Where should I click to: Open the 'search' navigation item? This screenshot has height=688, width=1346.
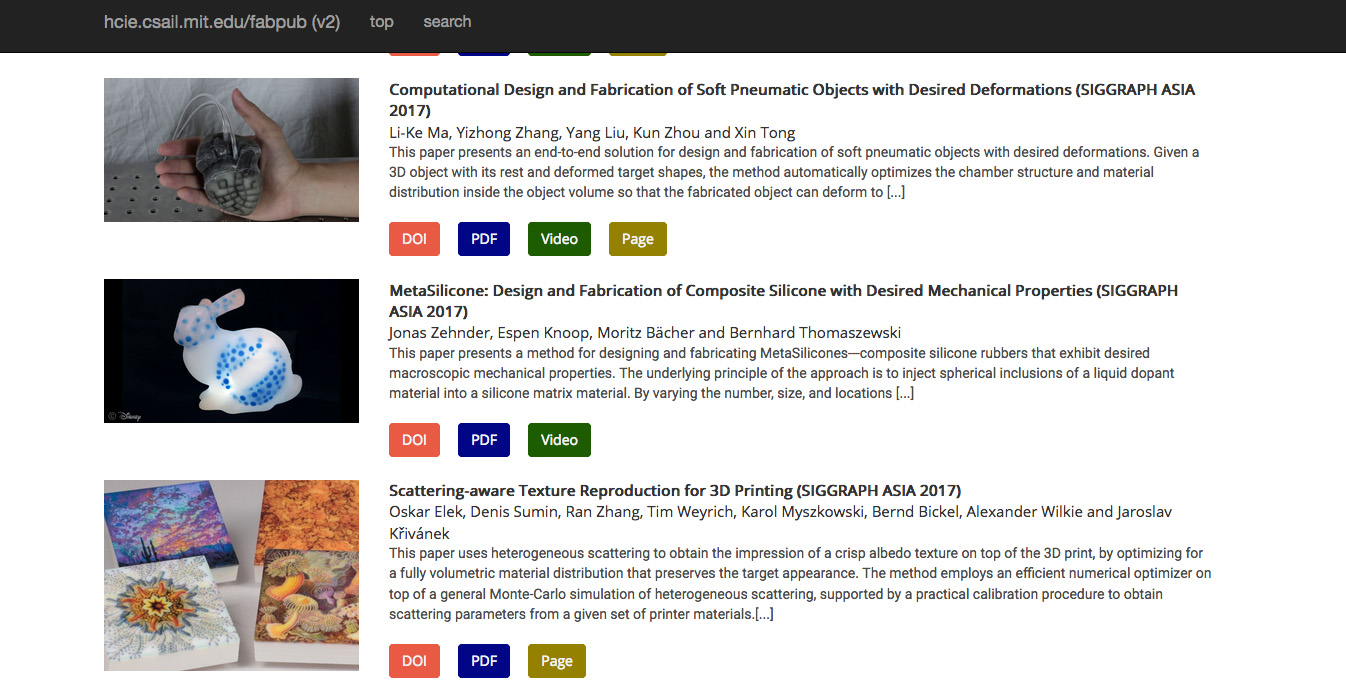(x=447, y=22)
